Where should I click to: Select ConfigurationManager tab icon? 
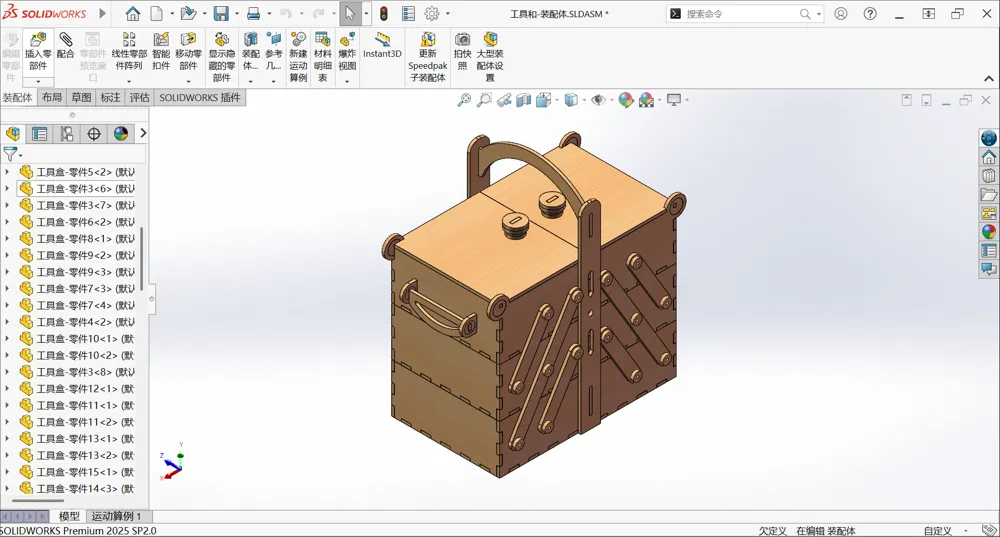pyautogui.click(x=66, y=133)
